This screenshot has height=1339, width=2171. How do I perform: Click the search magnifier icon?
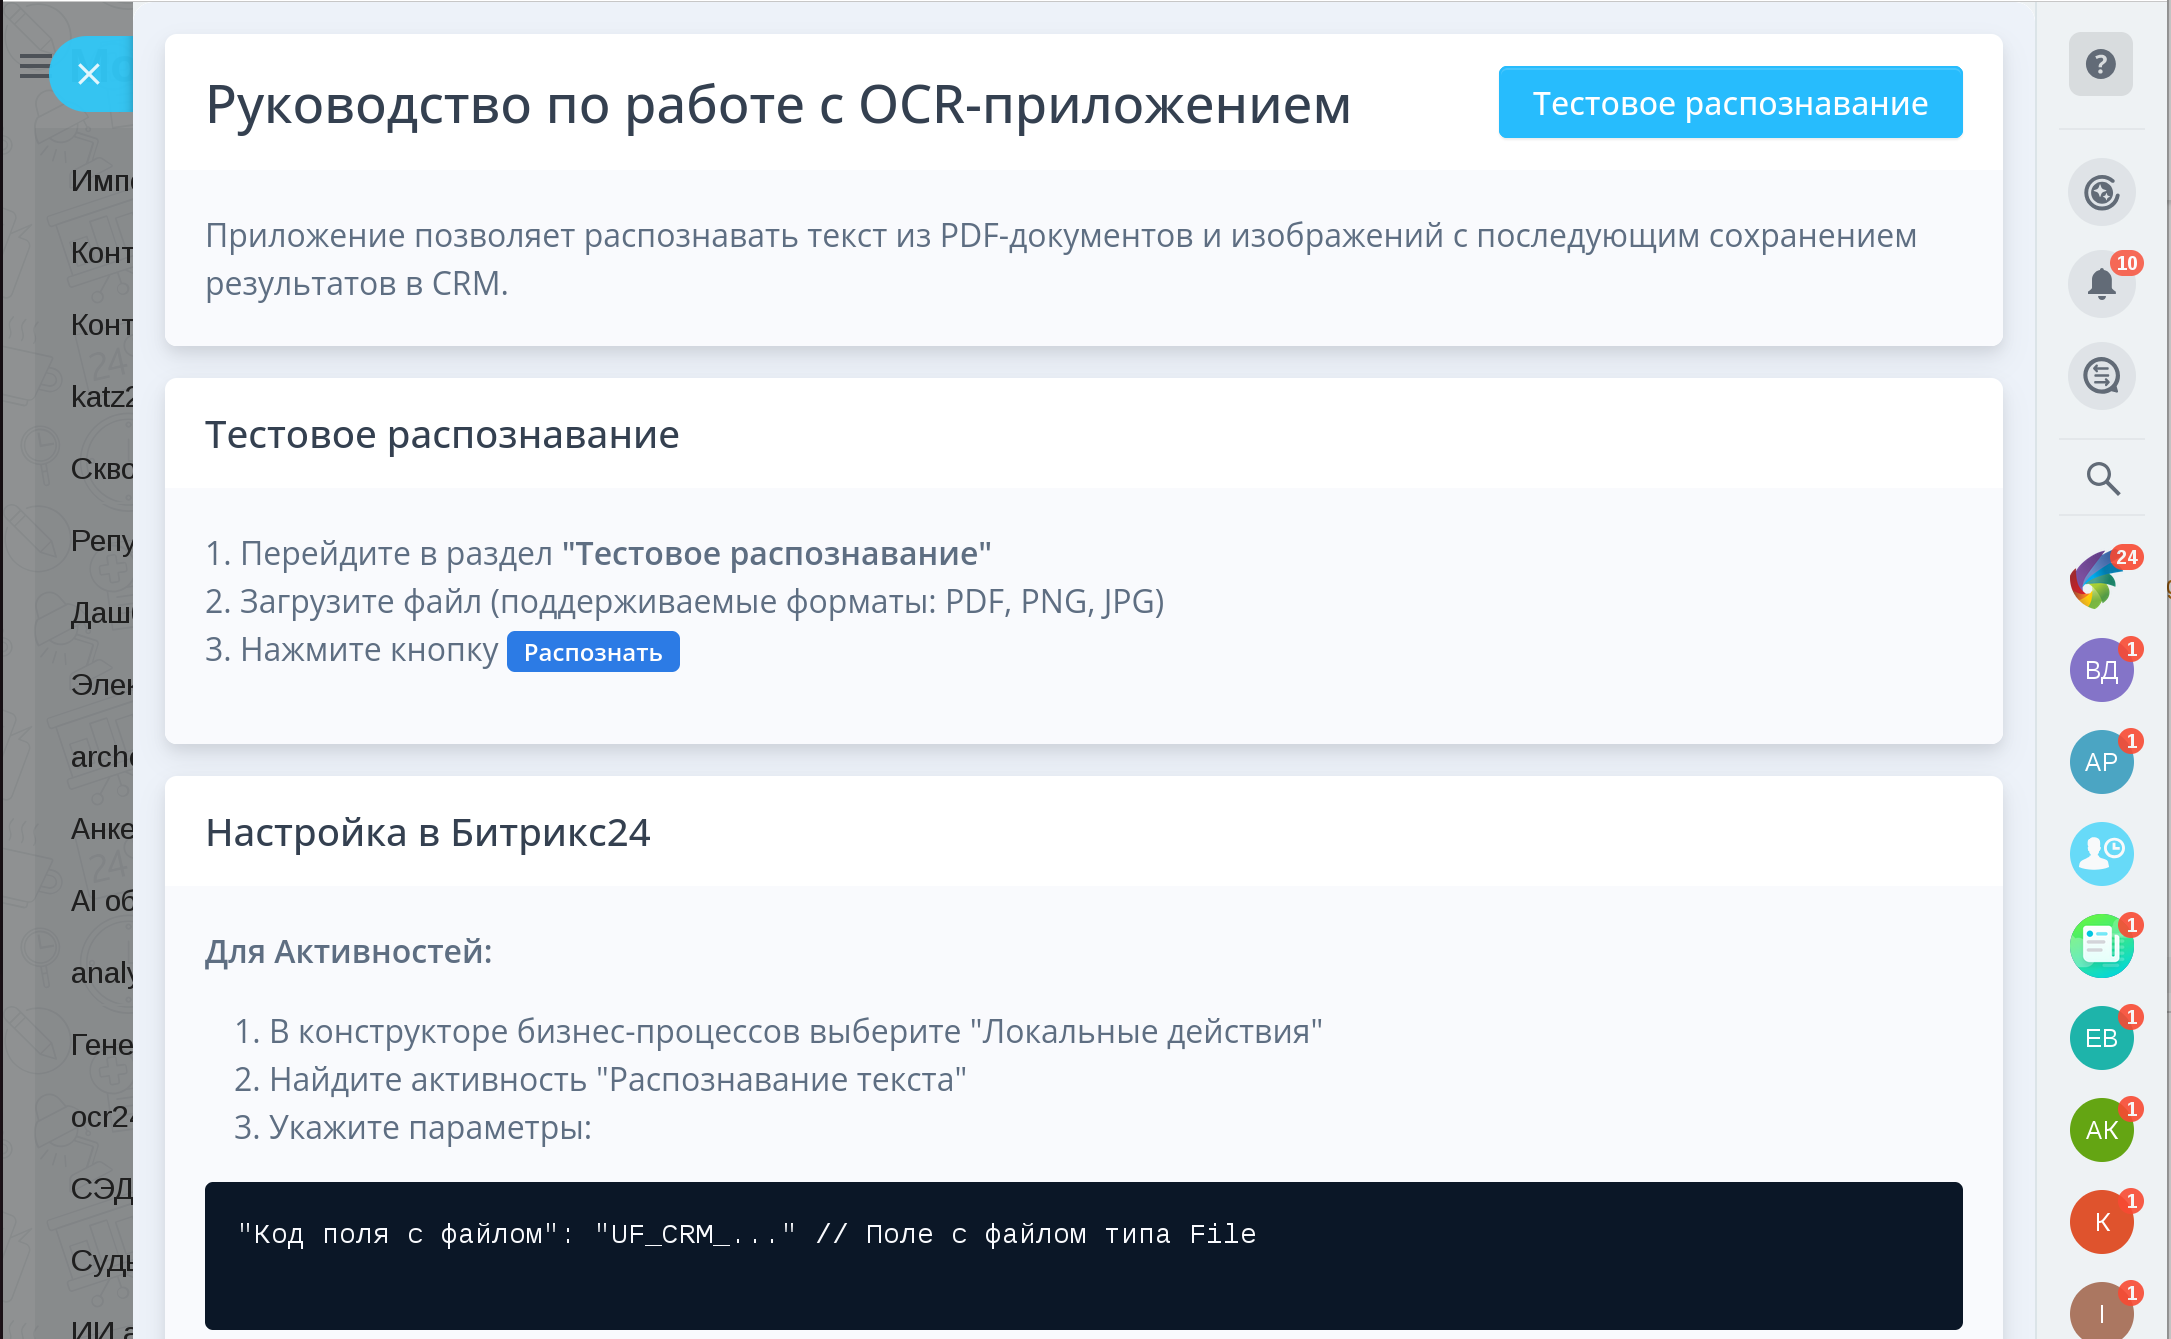point(2102,479)
